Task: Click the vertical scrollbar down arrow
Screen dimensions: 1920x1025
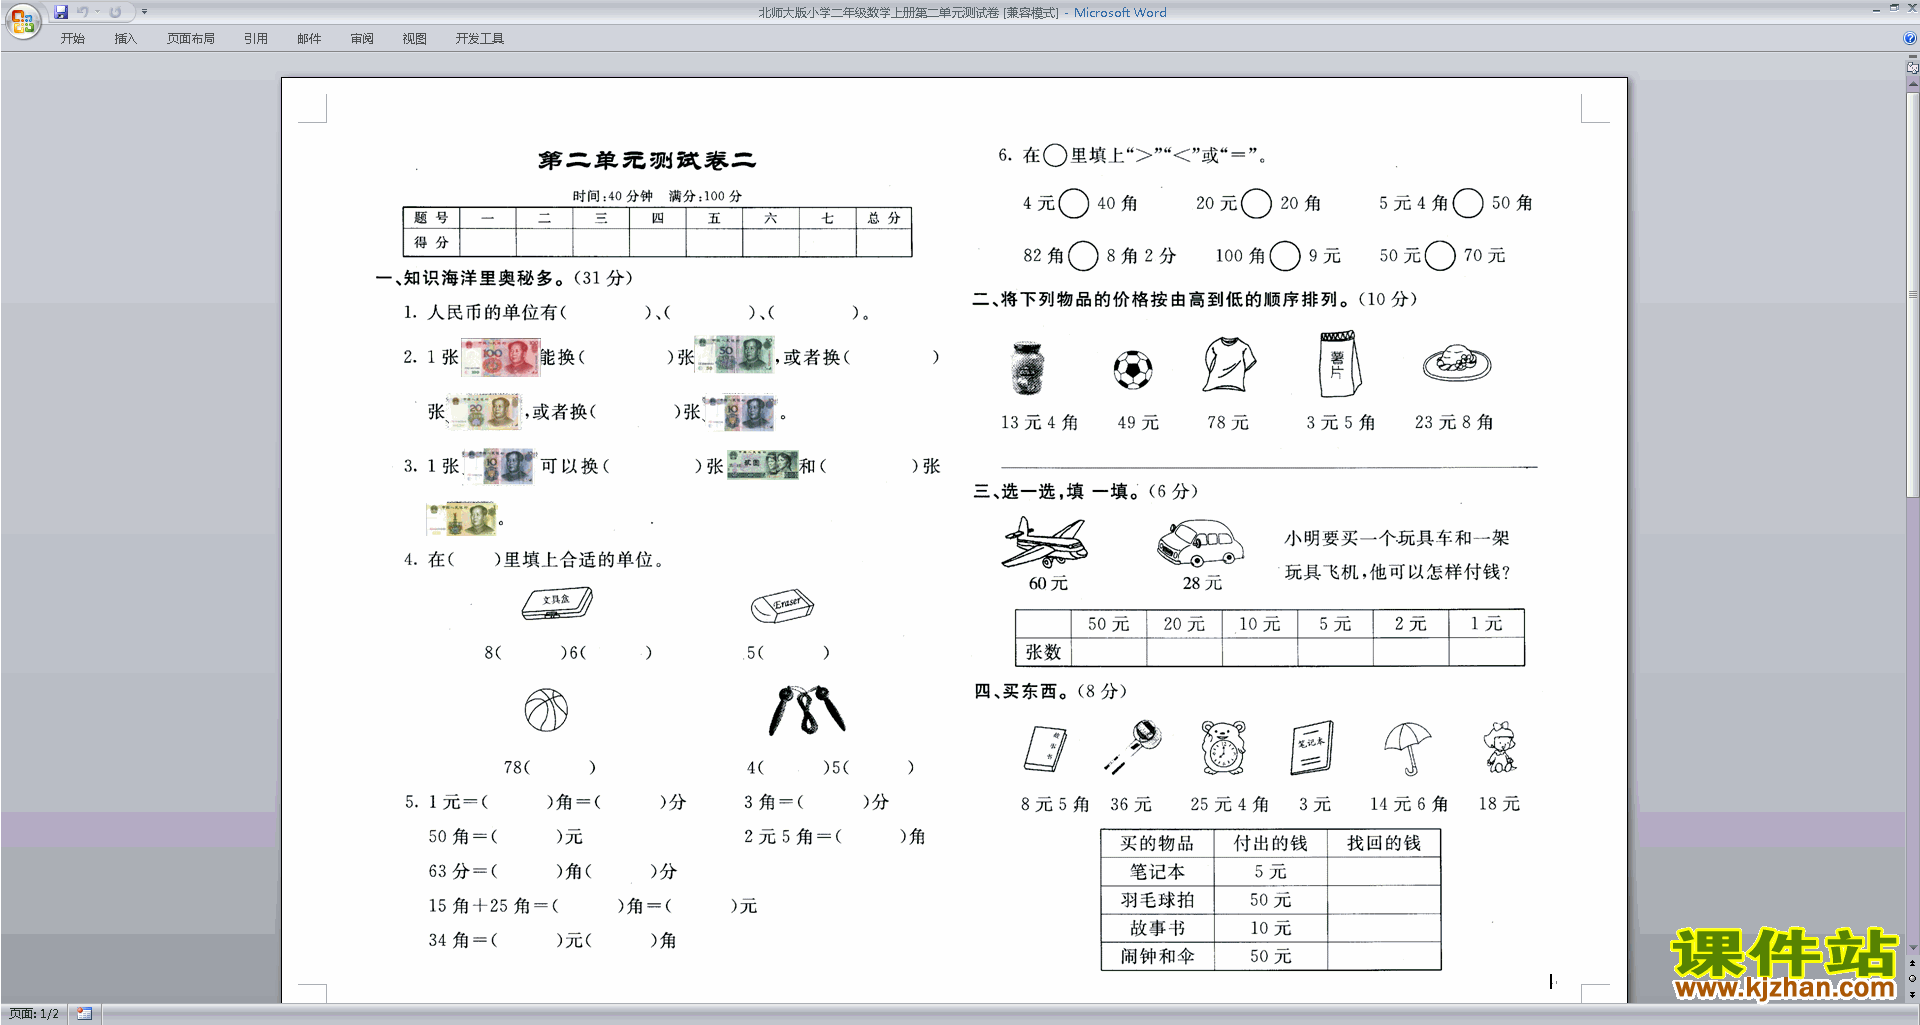Action: [1913, 947]
